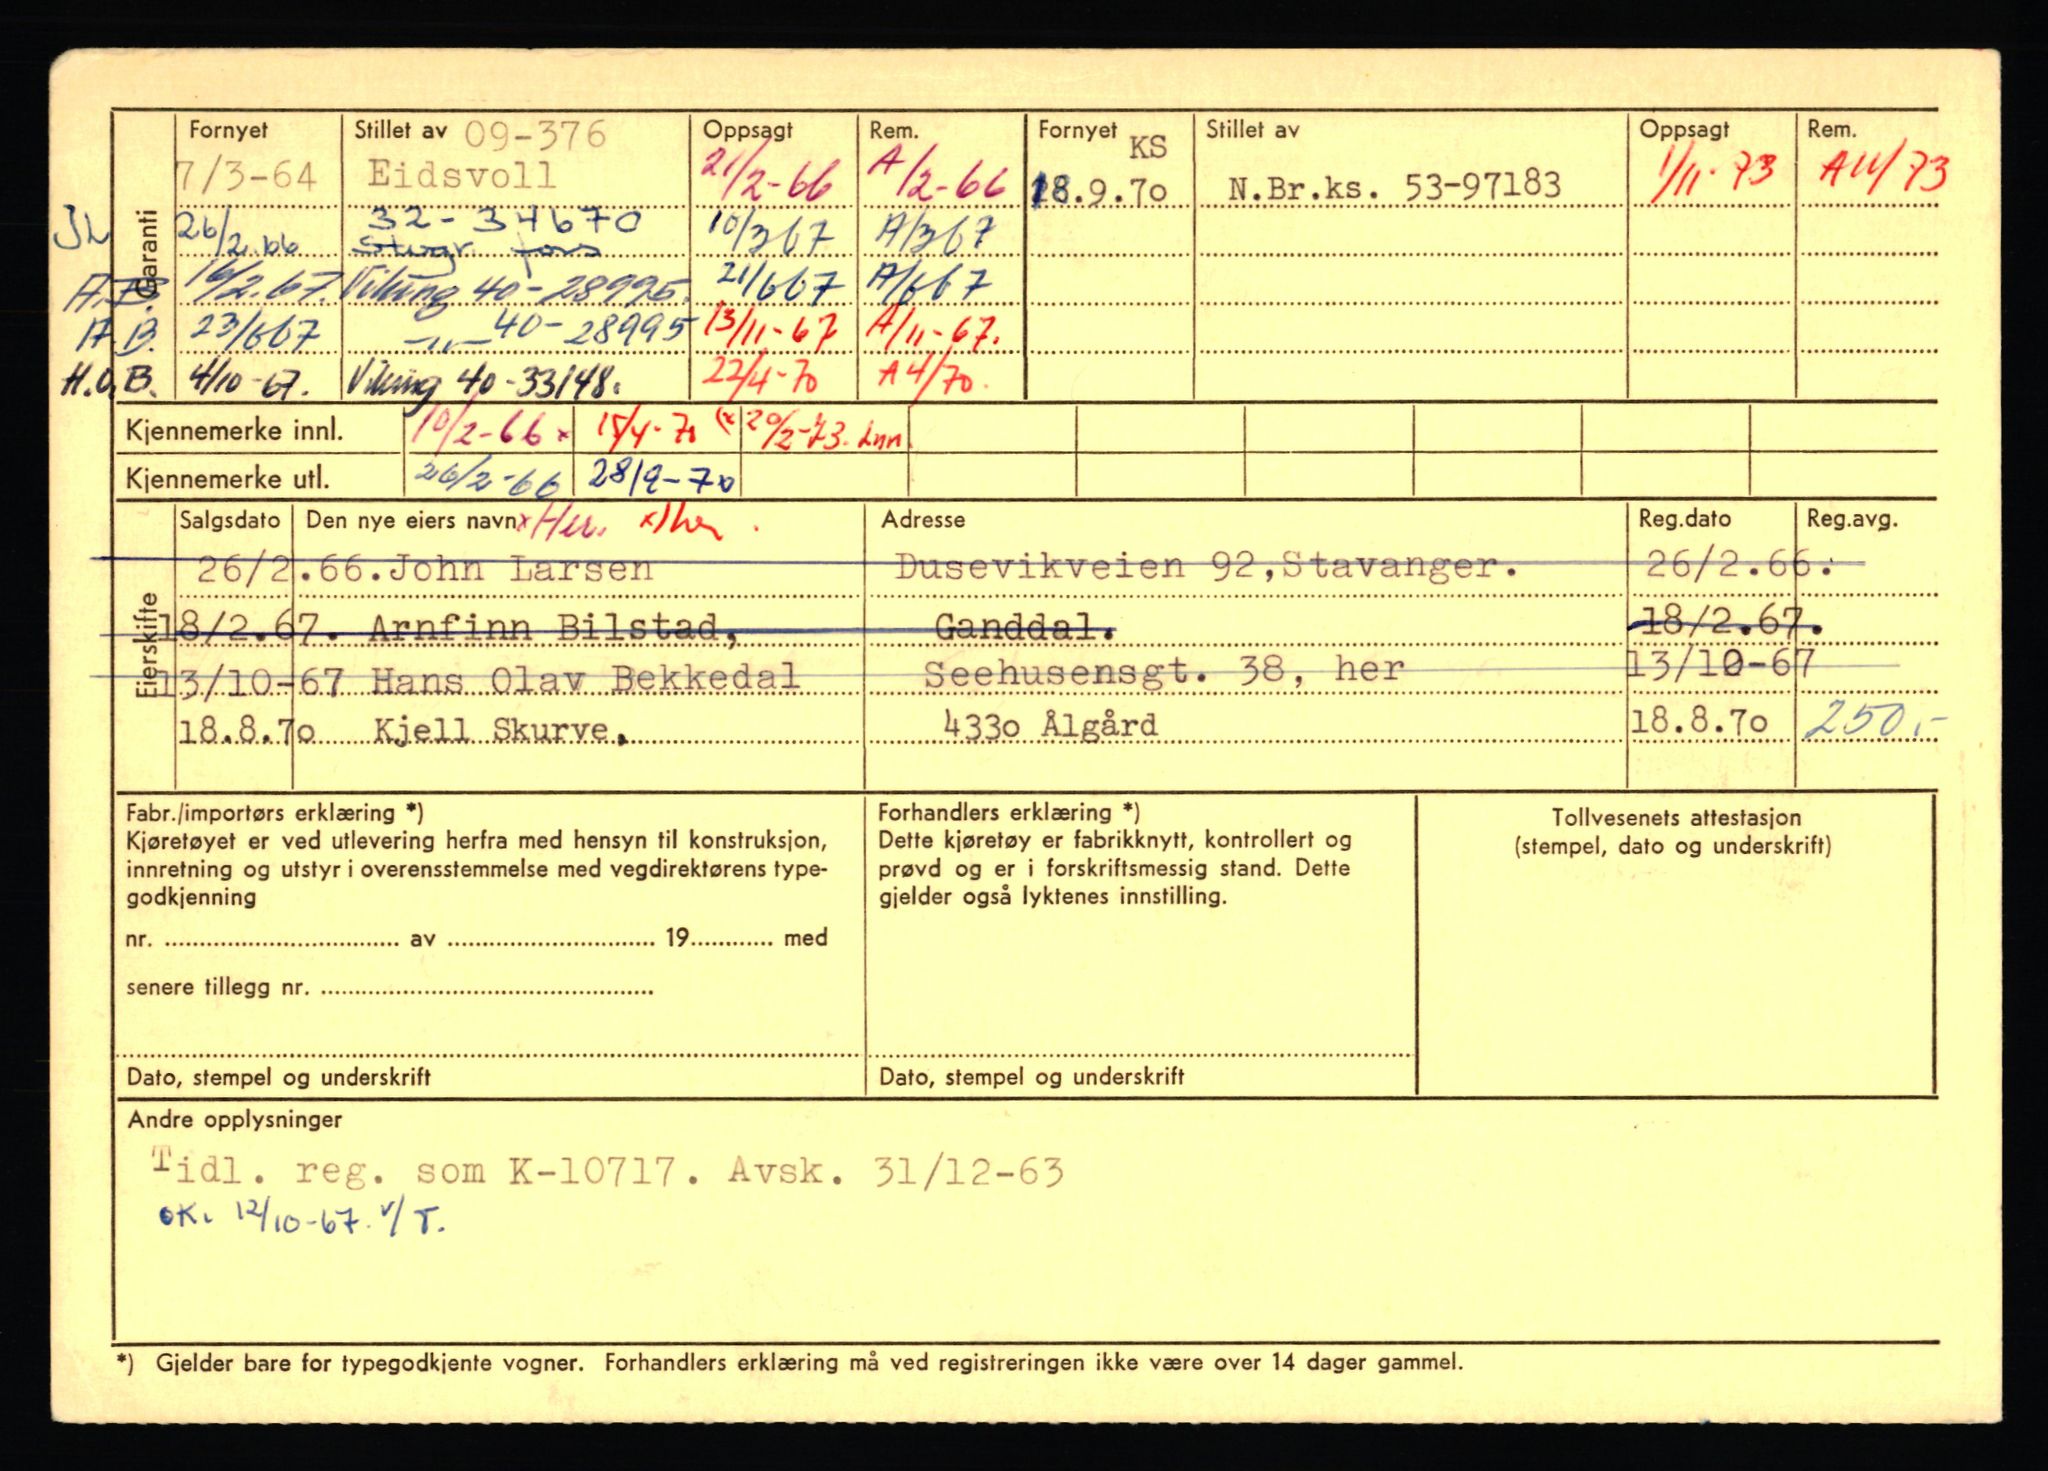Click handwritten date '28/9-70' in Kjennemerke utl.
The width and height of the screenshot is (2048, 1471).
(x=663, y=477)
